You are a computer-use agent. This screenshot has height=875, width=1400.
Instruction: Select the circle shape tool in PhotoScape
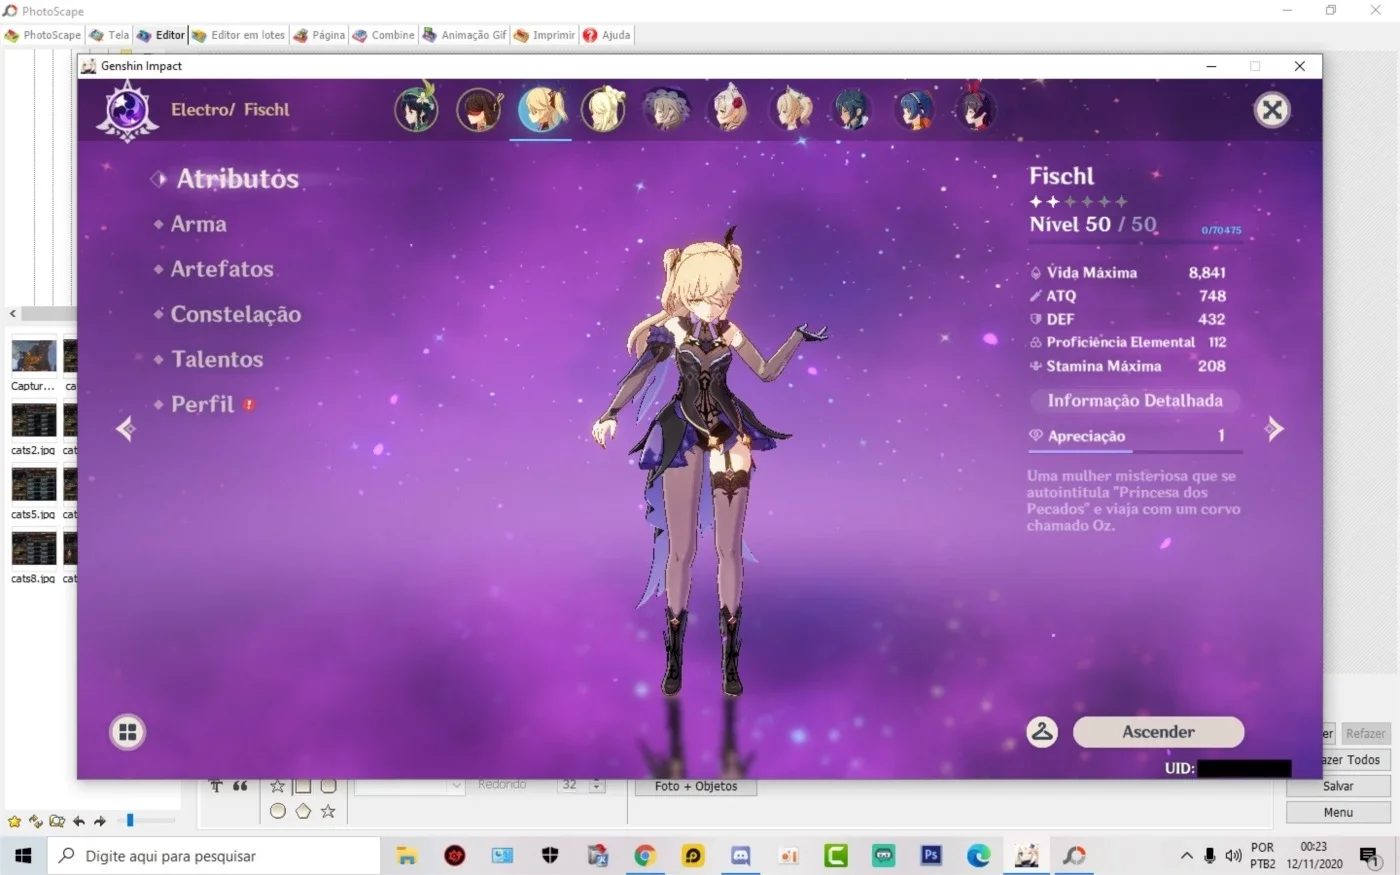[x=278, y=811]
